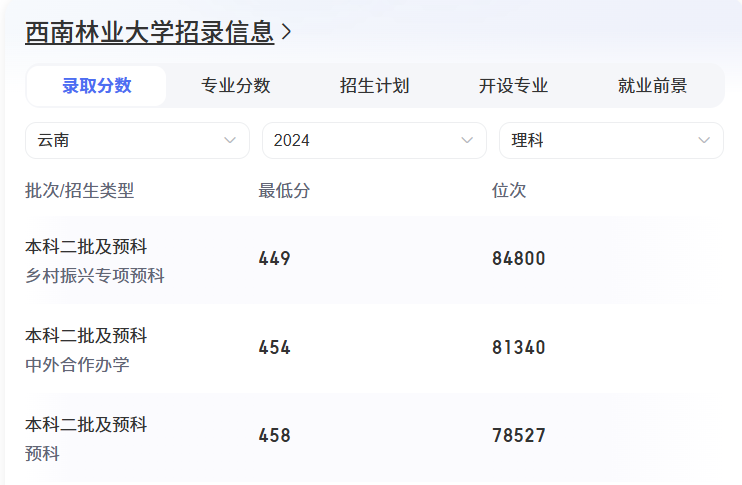This screenshot has width=742, height=485.
Task: Click chevron in 2024 dropdown
Action: point(467,141)
